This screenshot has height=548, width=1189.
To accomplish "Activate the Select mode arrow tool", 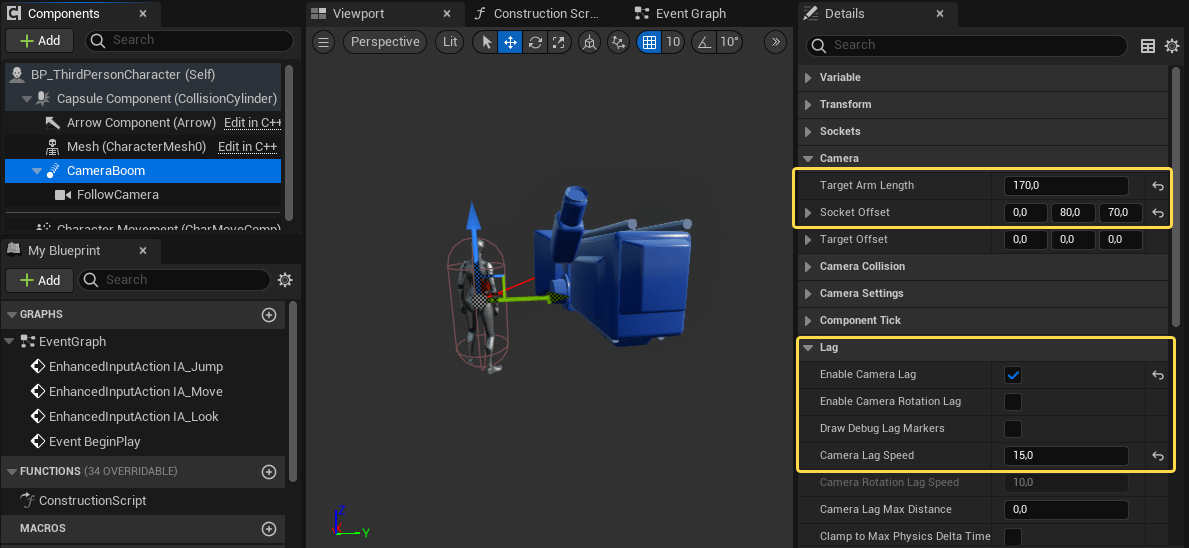I will [487, 42].
